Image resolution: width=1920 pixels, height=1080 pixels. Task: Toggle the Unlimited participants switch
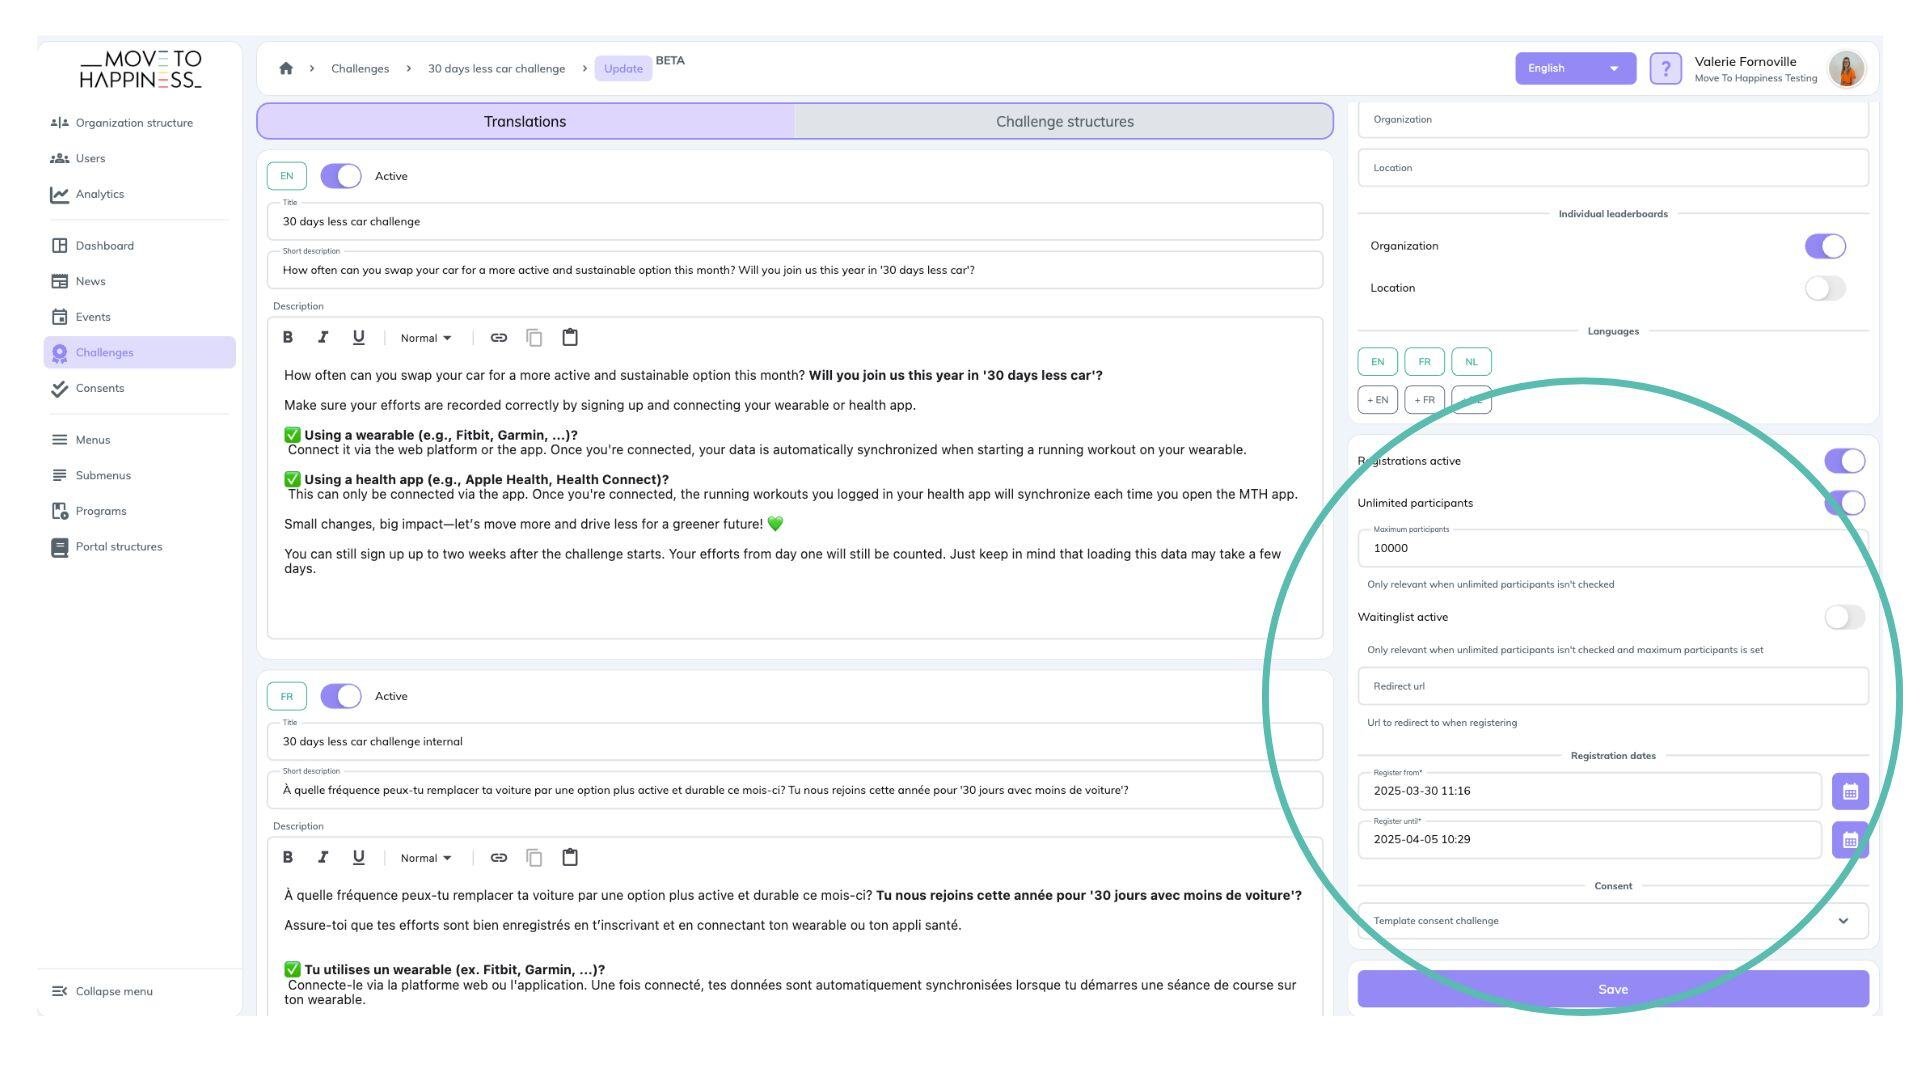point(1844,503)
